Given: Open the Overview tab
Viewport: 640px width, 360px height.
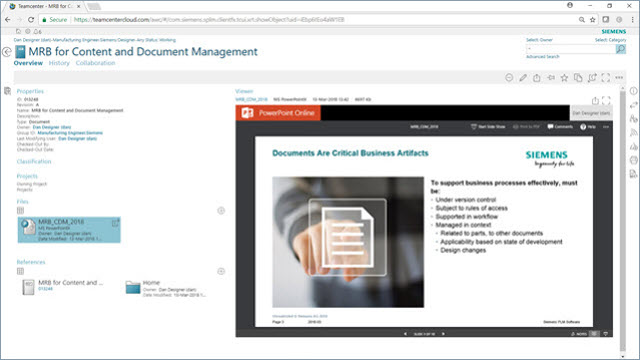Looking at the screenshot, I should click(28, 63).
